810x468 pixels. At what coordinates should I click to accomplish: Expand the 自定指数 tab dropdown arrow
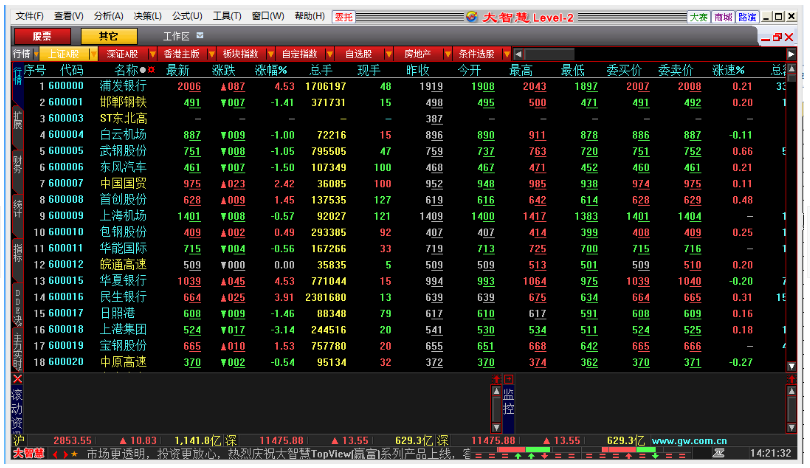pyautogui.click(x=330, y=54)
